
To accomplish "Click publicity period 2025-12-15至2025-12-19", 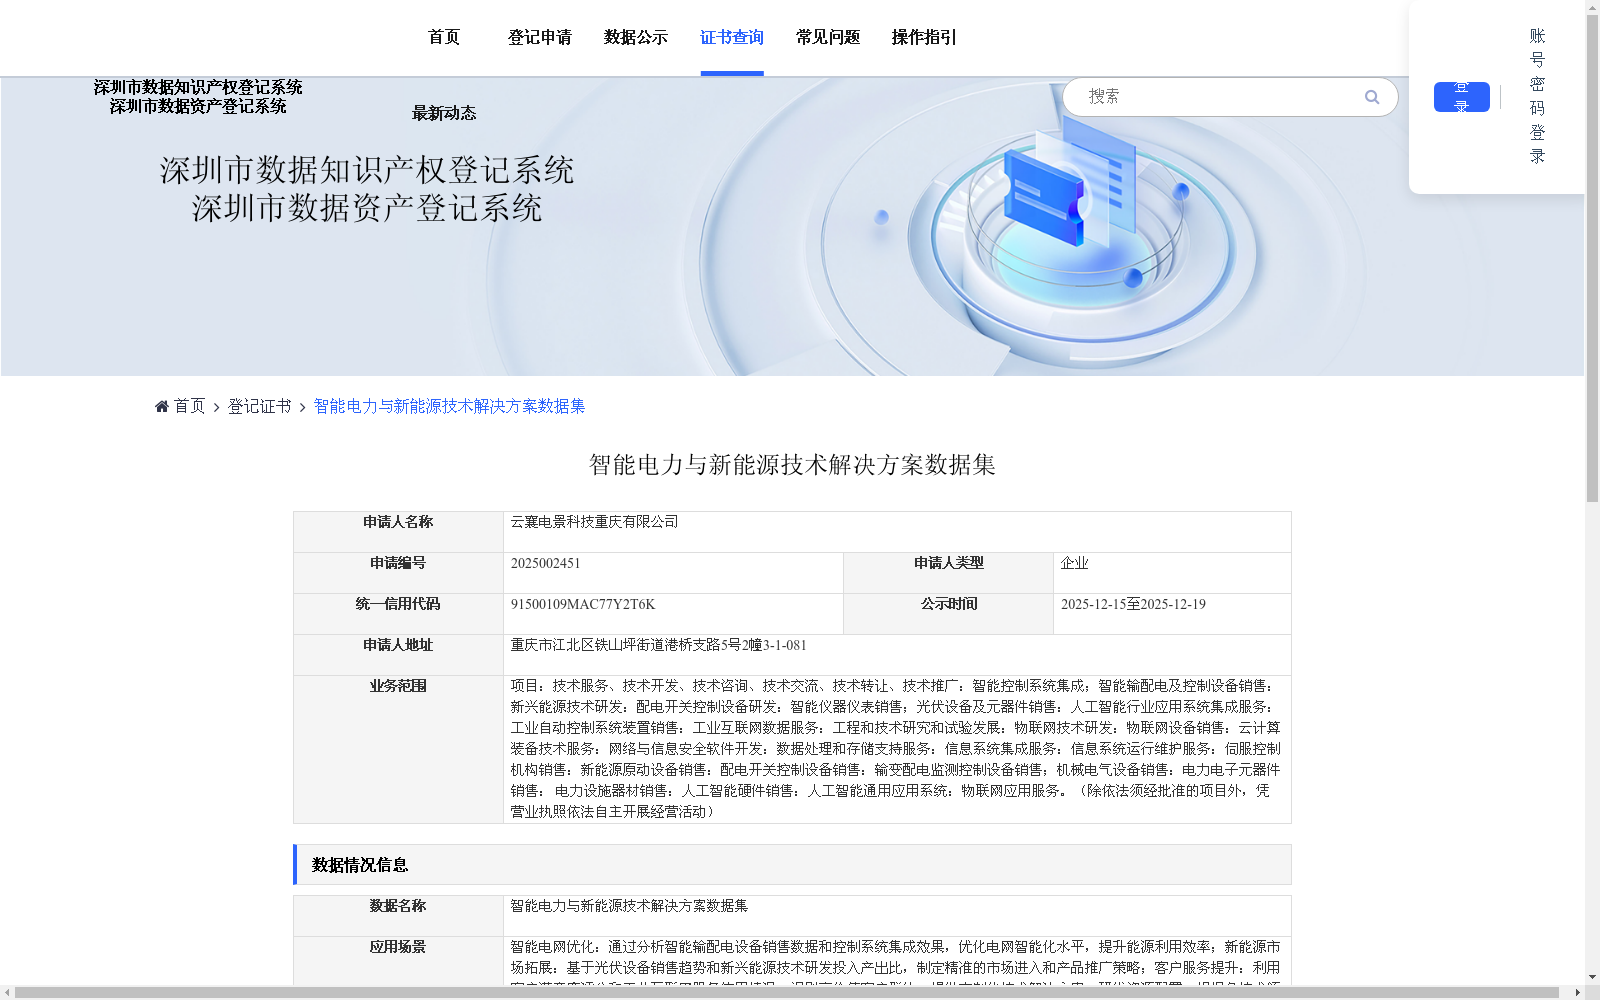I will [x=1133, y=604].
